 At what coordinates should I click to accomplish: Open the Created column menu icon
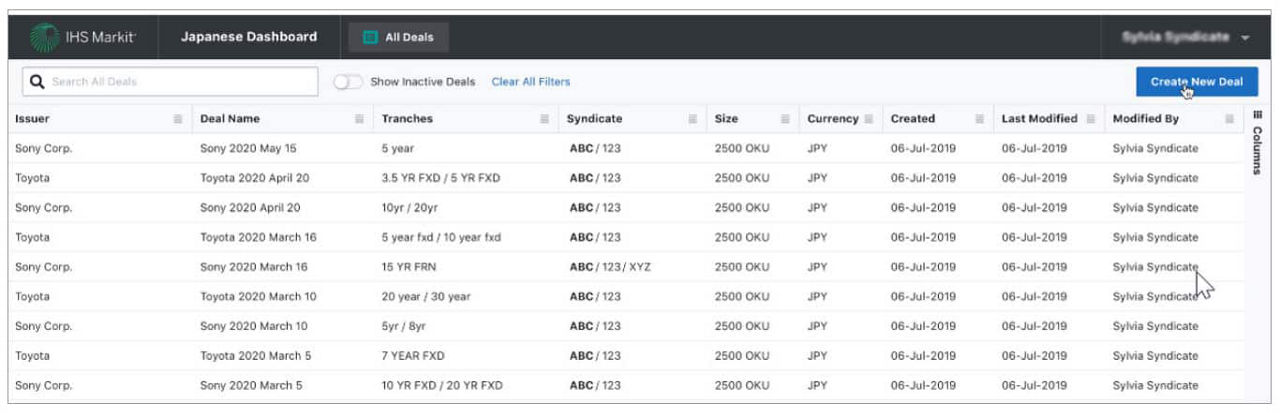(x=979, y=119)
